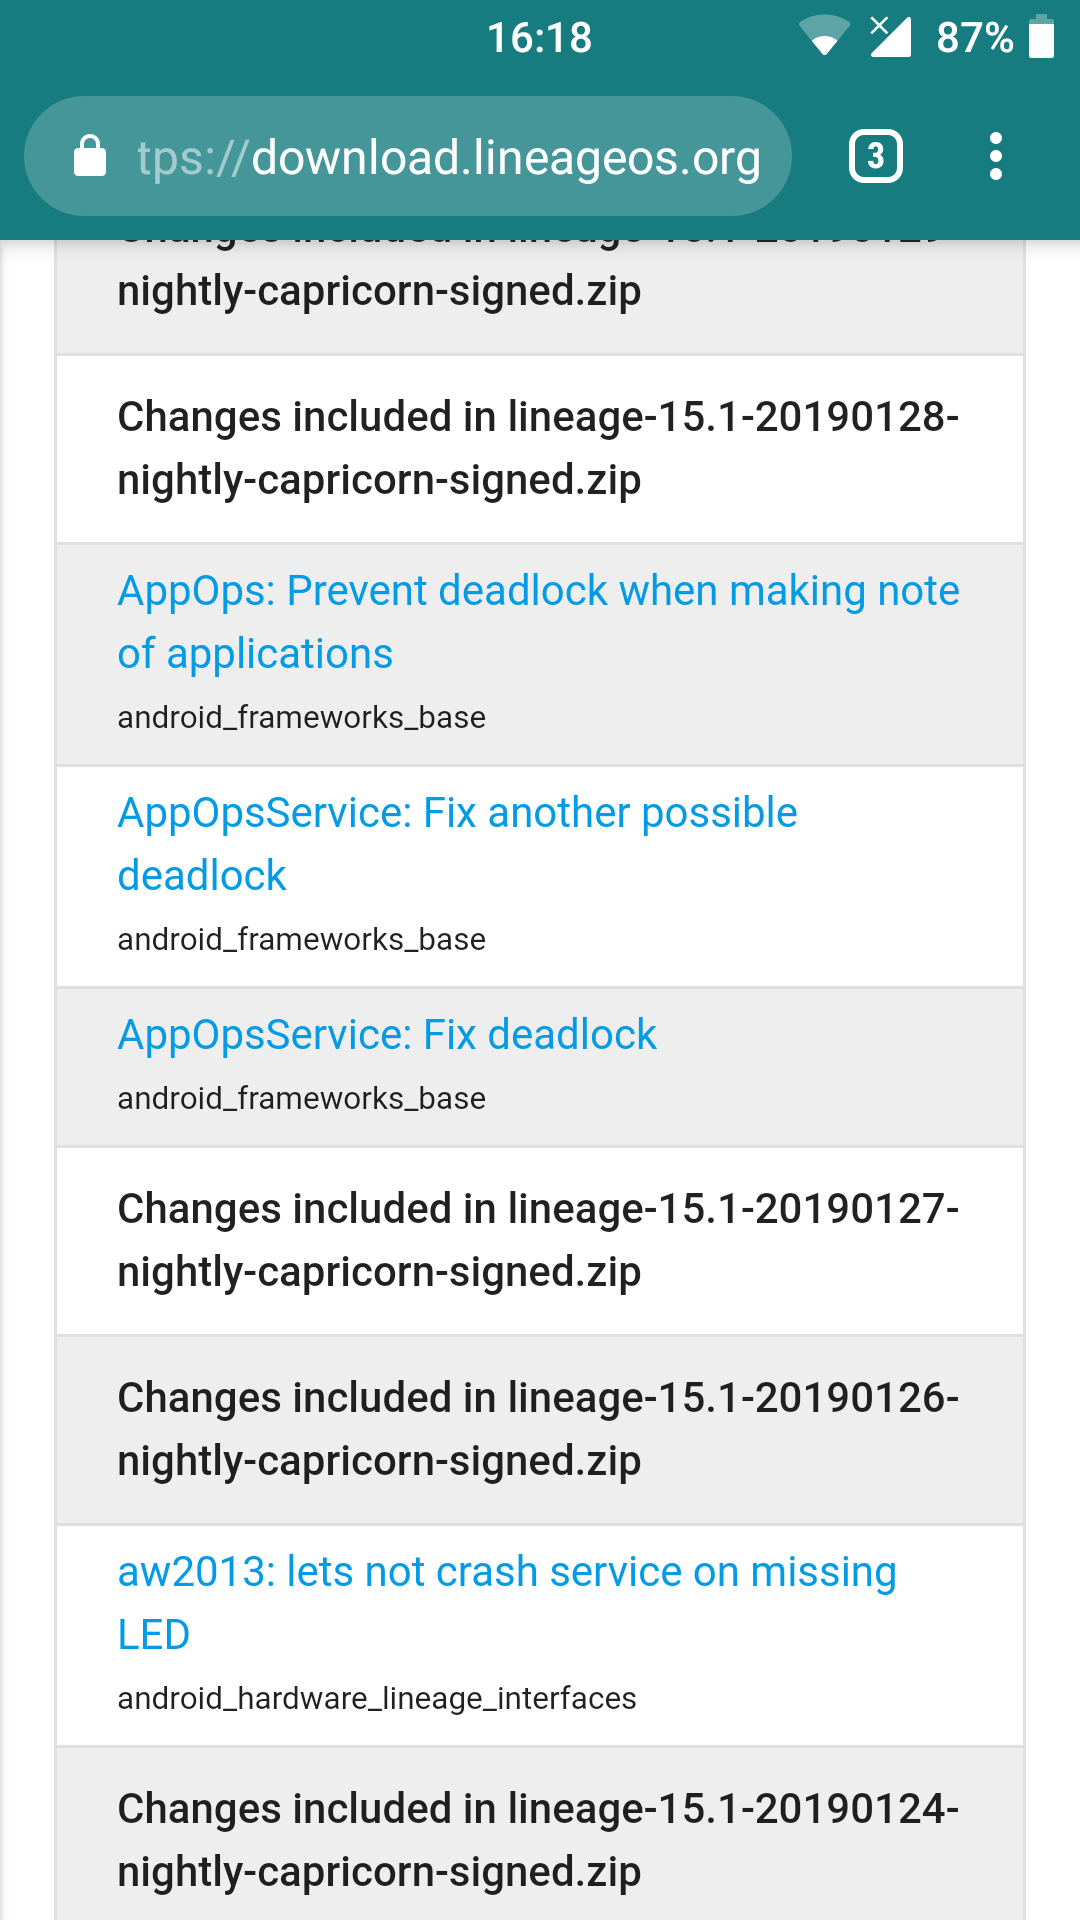Viewport: 1080px width, 1920px height.
Task: Tap the first android_frameworks_base repository label
Action: coord(300,717)
